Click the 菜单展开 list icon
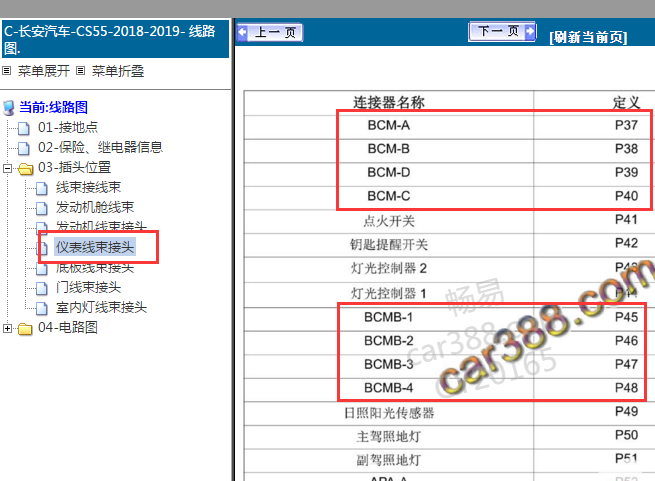Screen dimensions: 655x481 click(7, 71)
